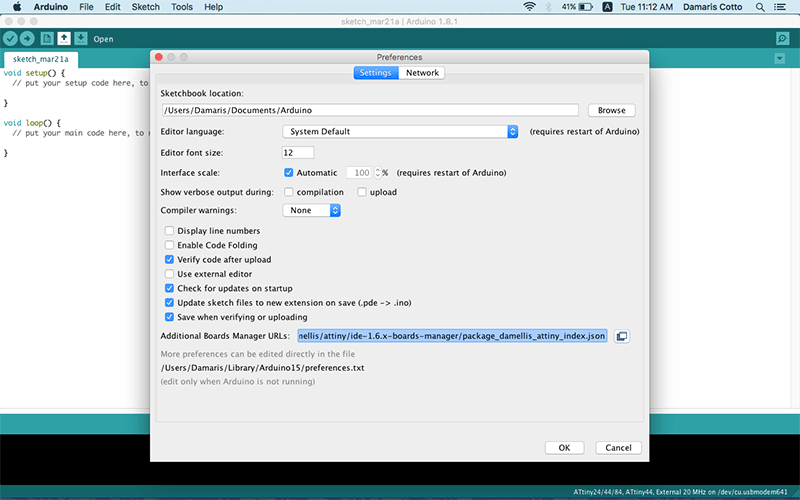Enable verbose output during compilation
800x500 pixels.
point(289,192)
